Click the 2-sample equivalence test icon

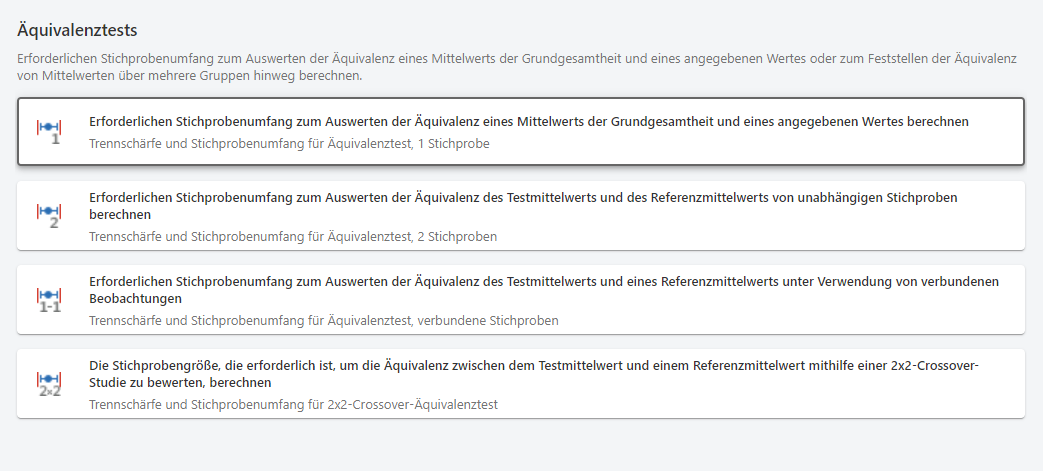point(49,216)
